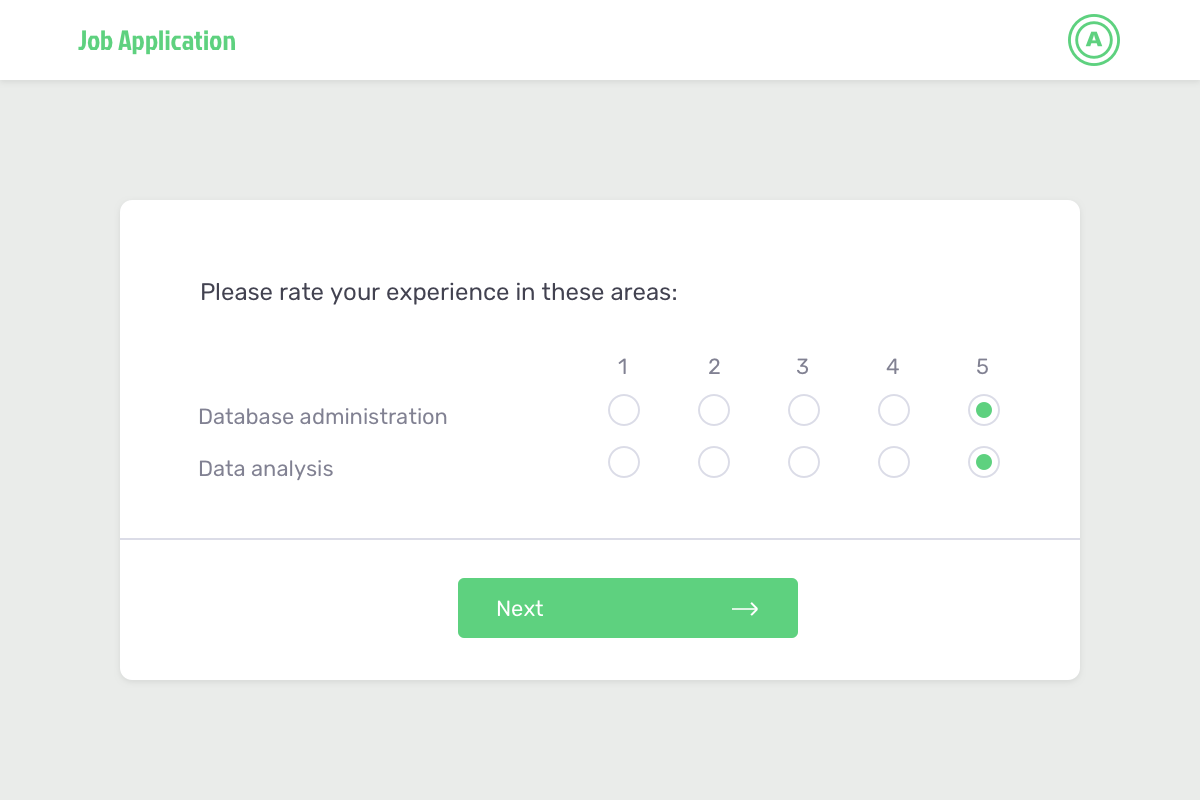Select rating 1 for Data analysis
1200x800 pixels.
[624, 462]
